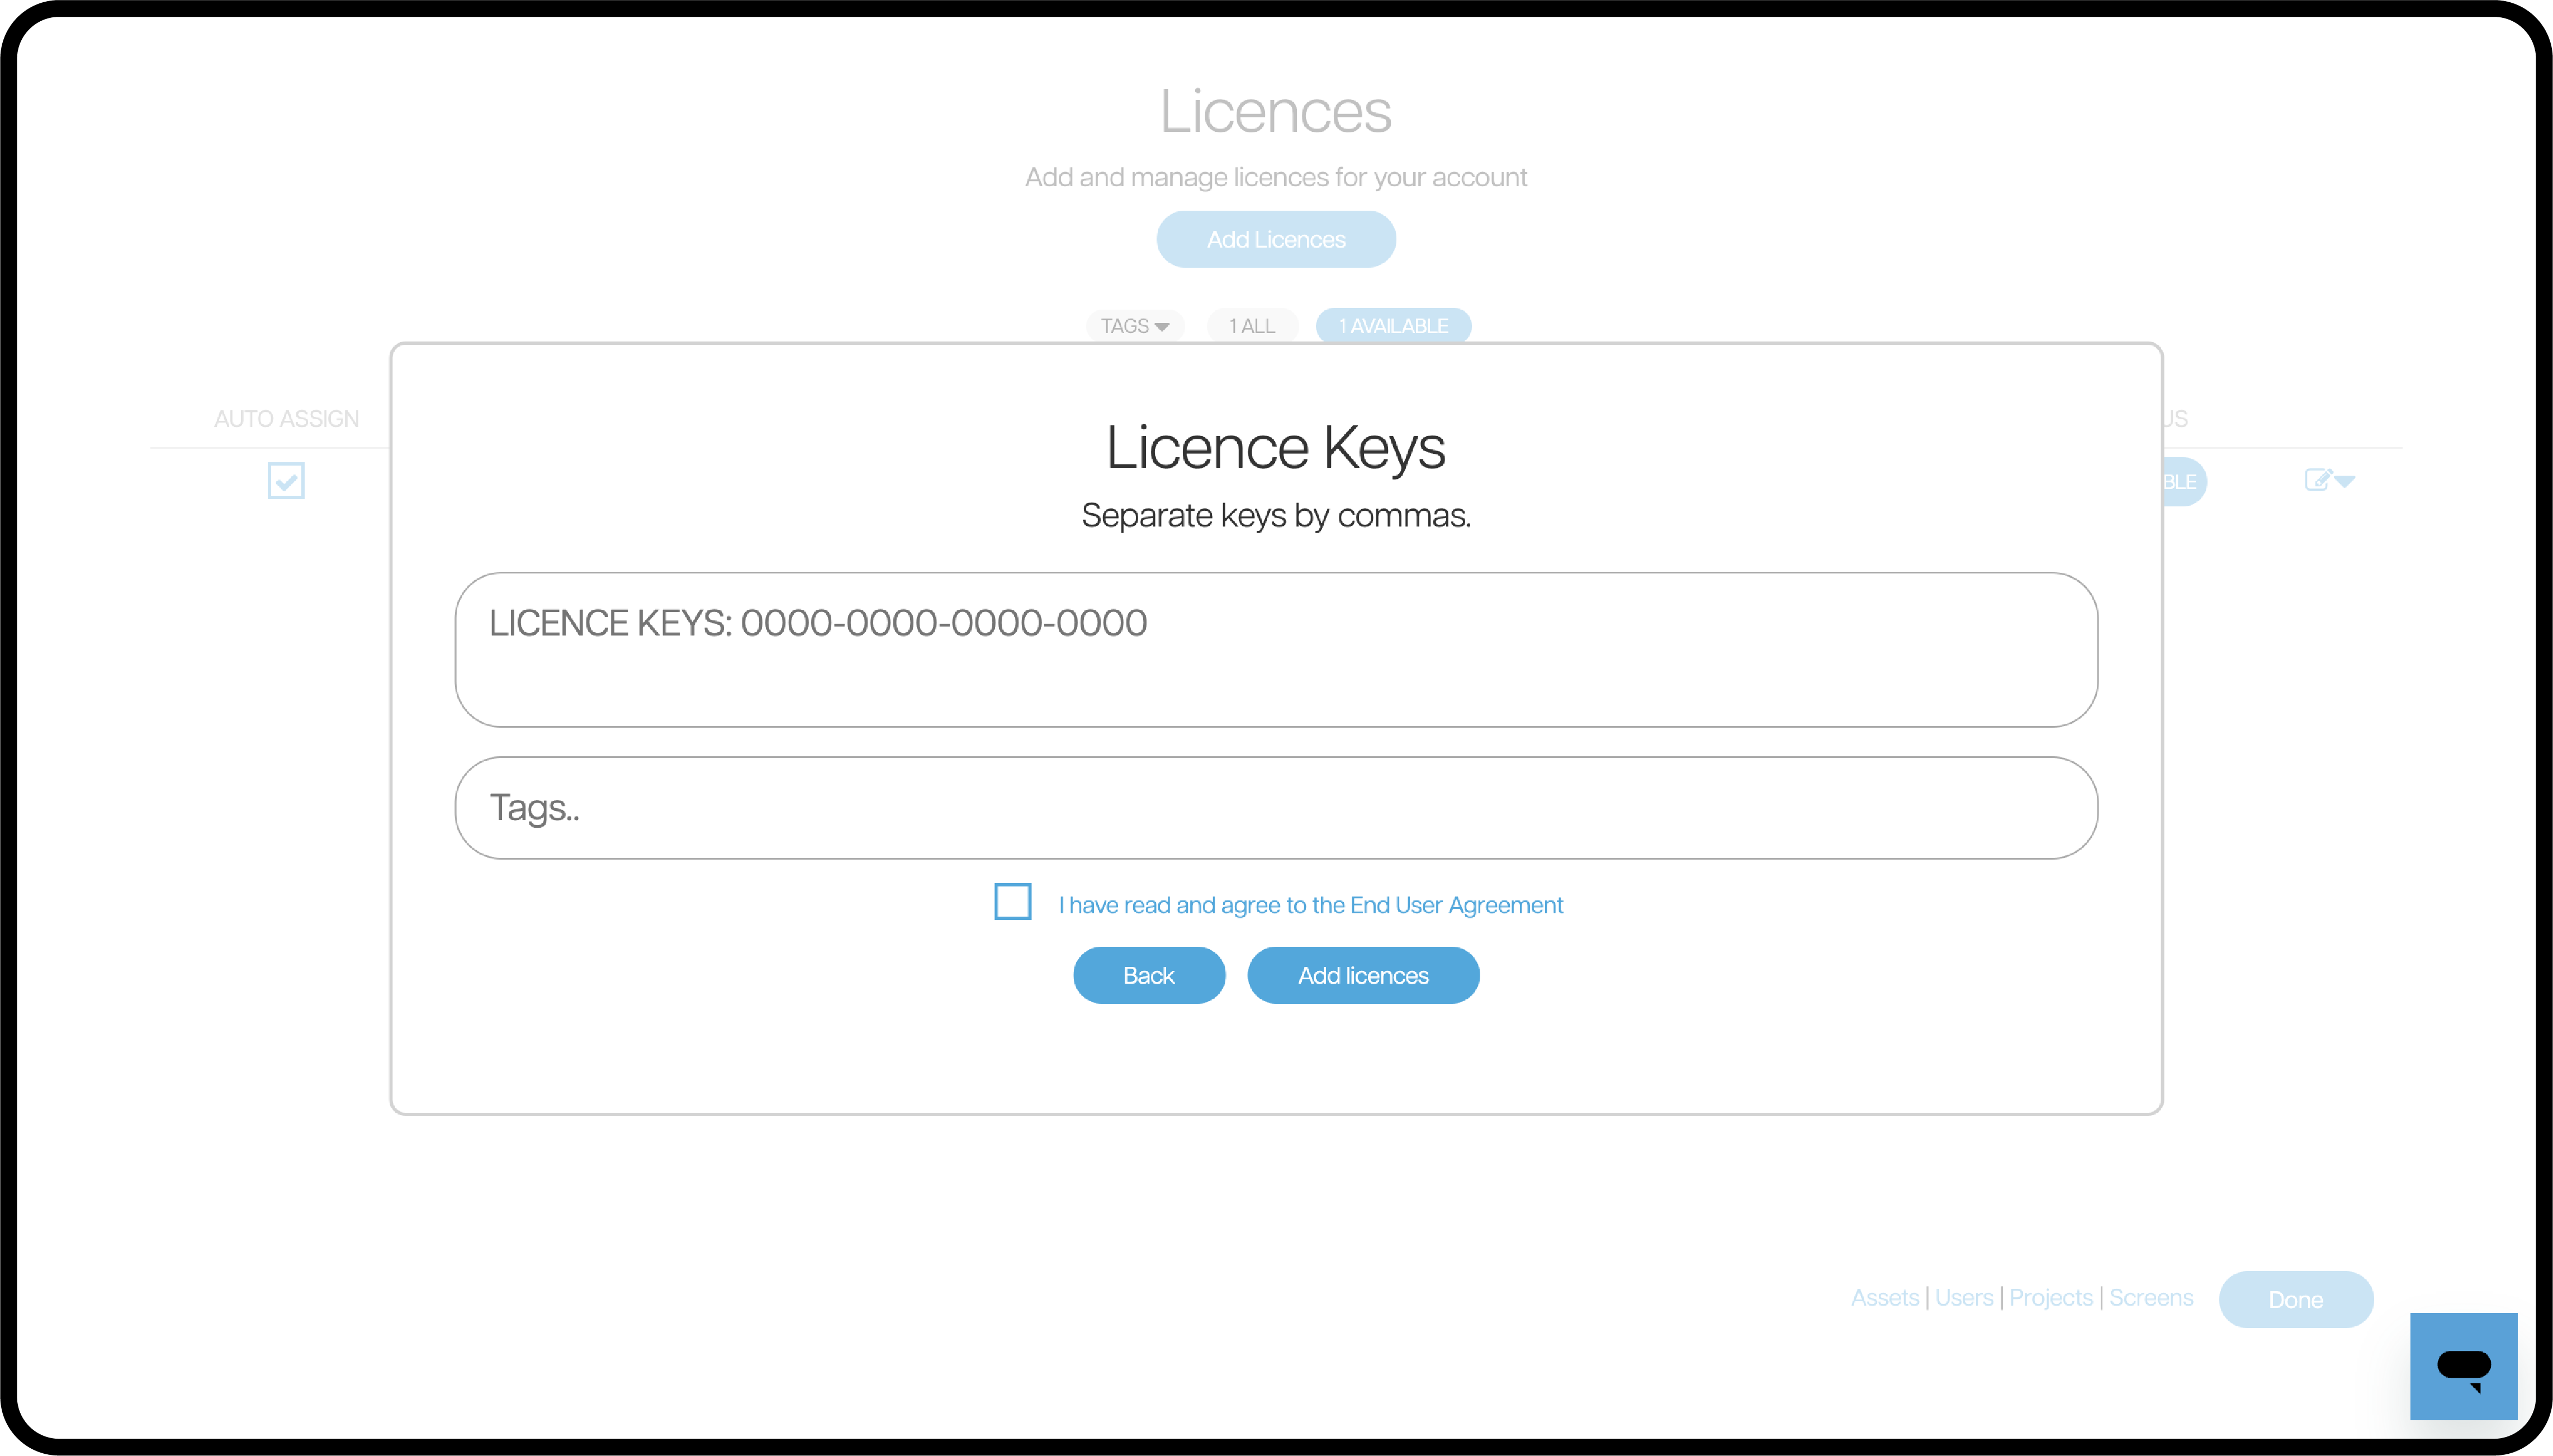Click the Back button in dialog
The image size is (2553, 1456).
(x=1149, y=975)
